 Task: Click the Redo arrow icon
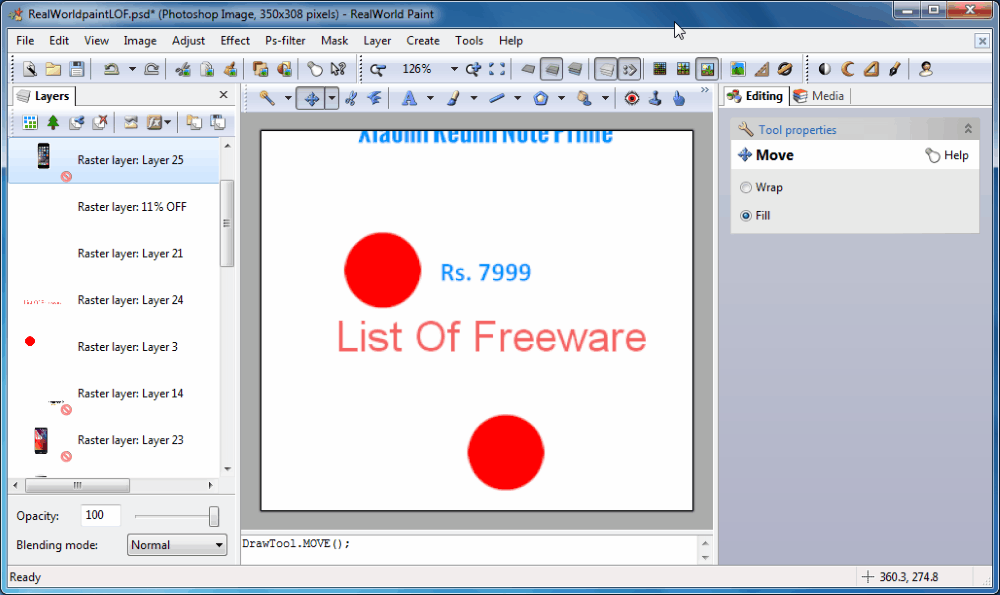[x=152, y=69]
